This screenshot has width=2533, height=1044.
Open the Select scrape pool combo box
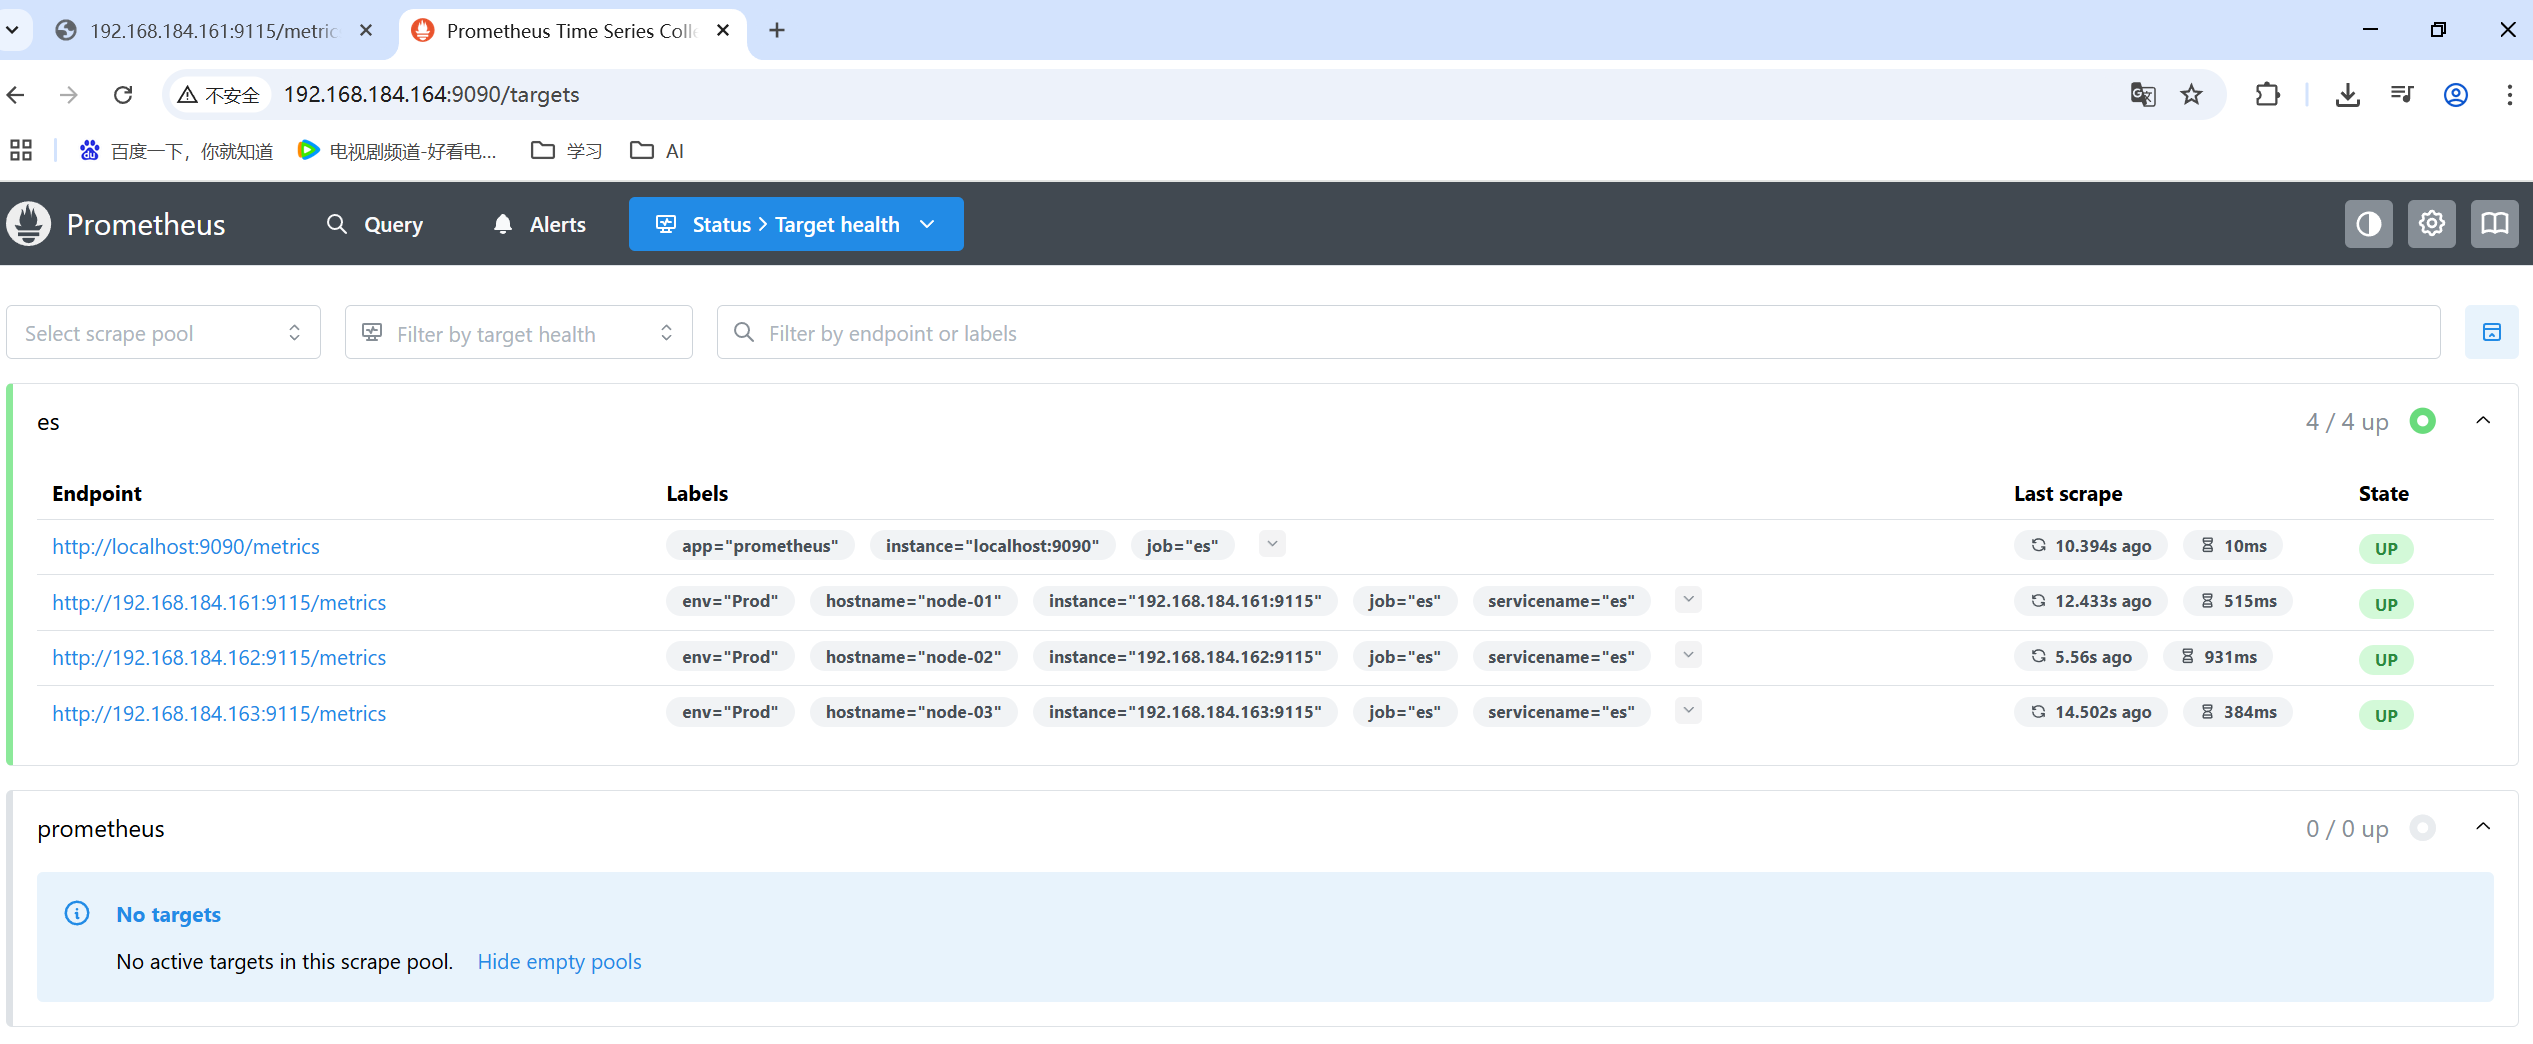click(x=163, y=332)
